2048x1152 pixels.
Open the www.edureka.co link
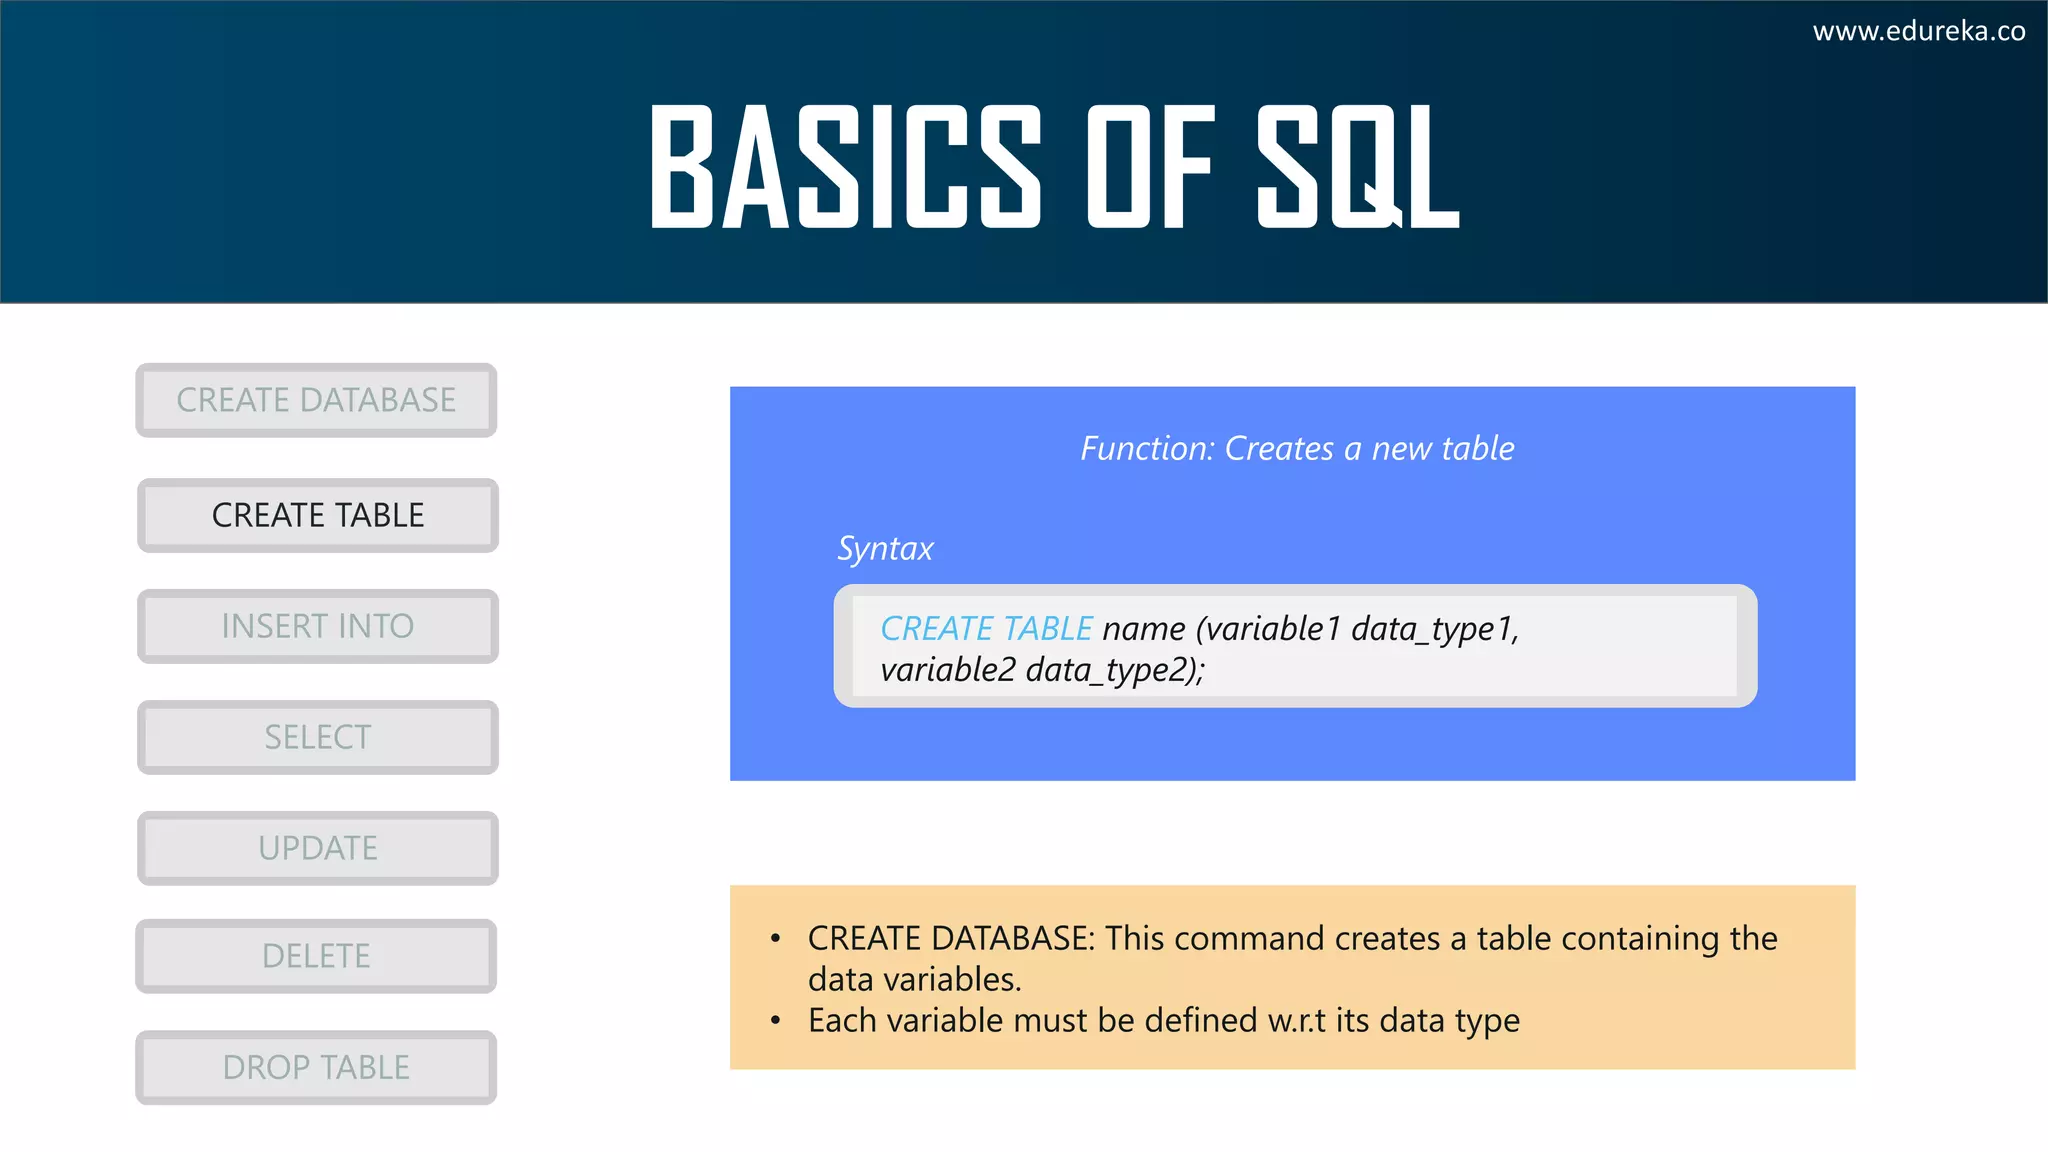pos(1918,31)
